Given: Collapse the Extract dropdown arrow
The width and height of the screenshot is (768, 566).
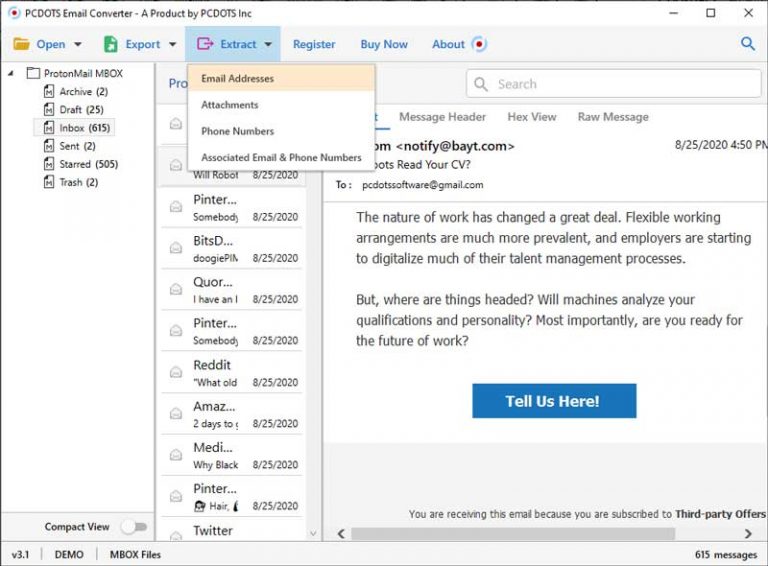Looking at the screenshot, I should pos(268,45).
